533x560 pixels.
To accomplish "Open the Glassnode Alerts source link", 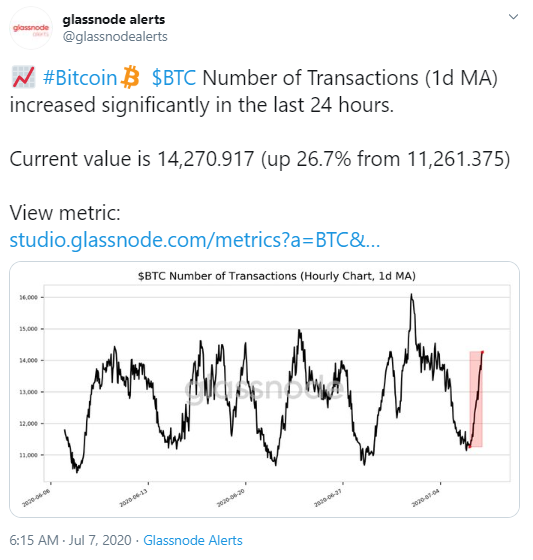I will click(x=193, y=540).
